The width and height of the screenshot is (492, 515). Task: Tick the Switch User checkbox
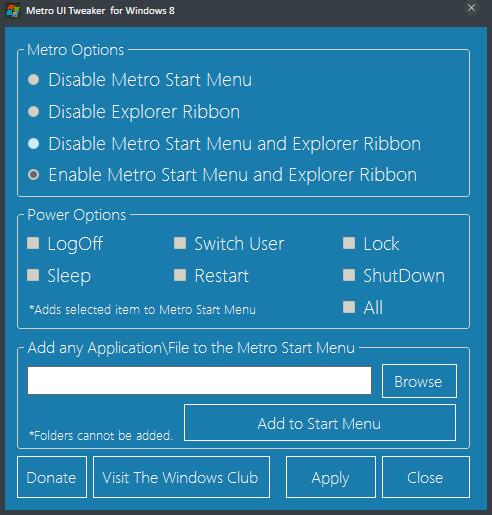point(180,243)
